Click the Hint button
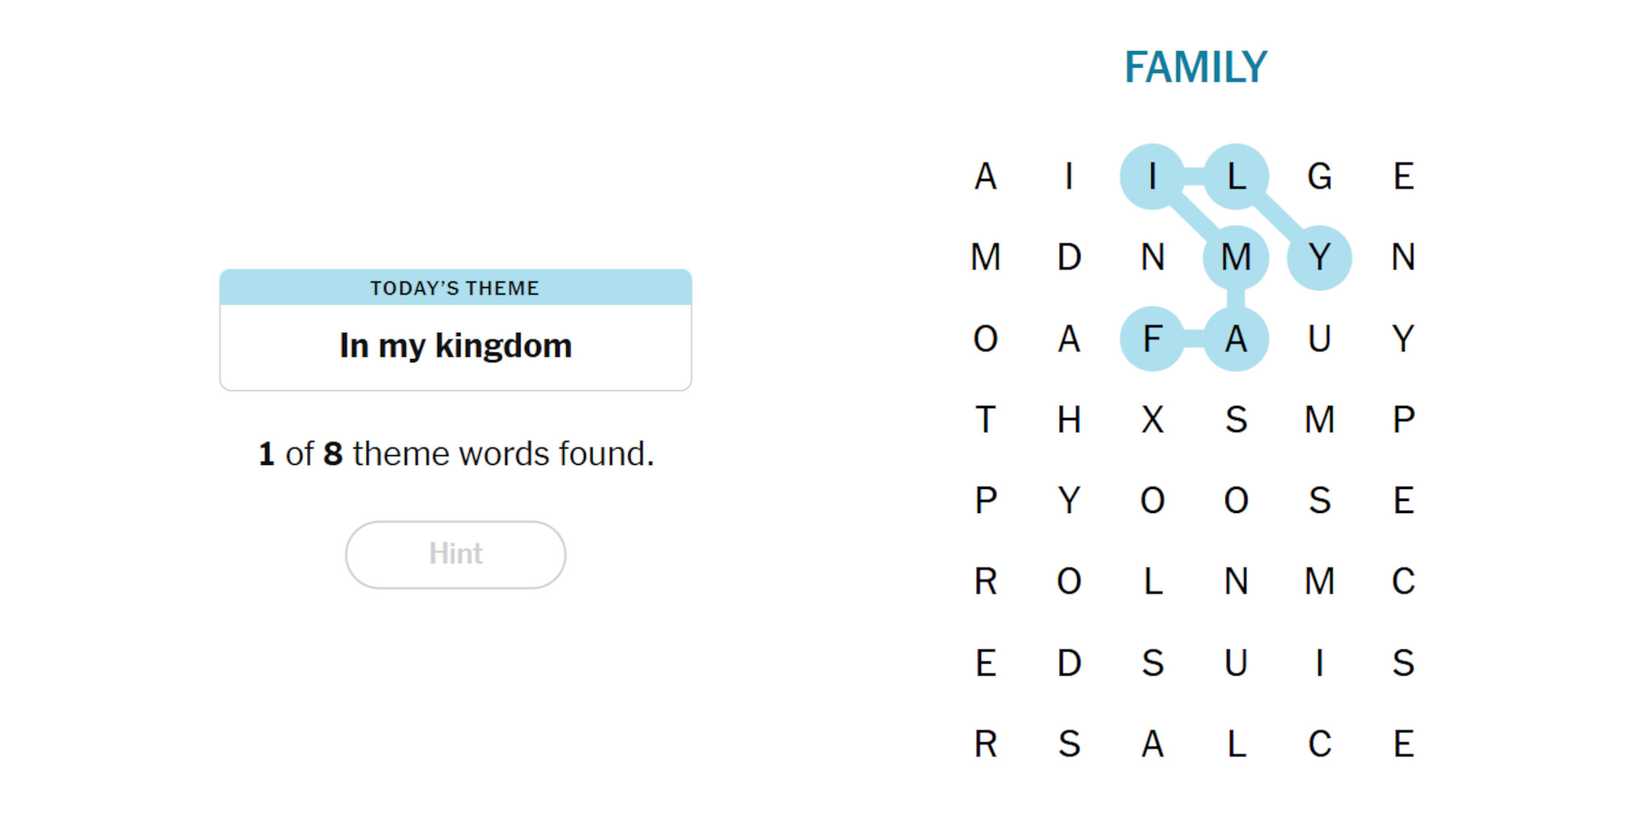The width and height of the screenshot is (1650, 825). pyautogui.click(x=455, y=554)
